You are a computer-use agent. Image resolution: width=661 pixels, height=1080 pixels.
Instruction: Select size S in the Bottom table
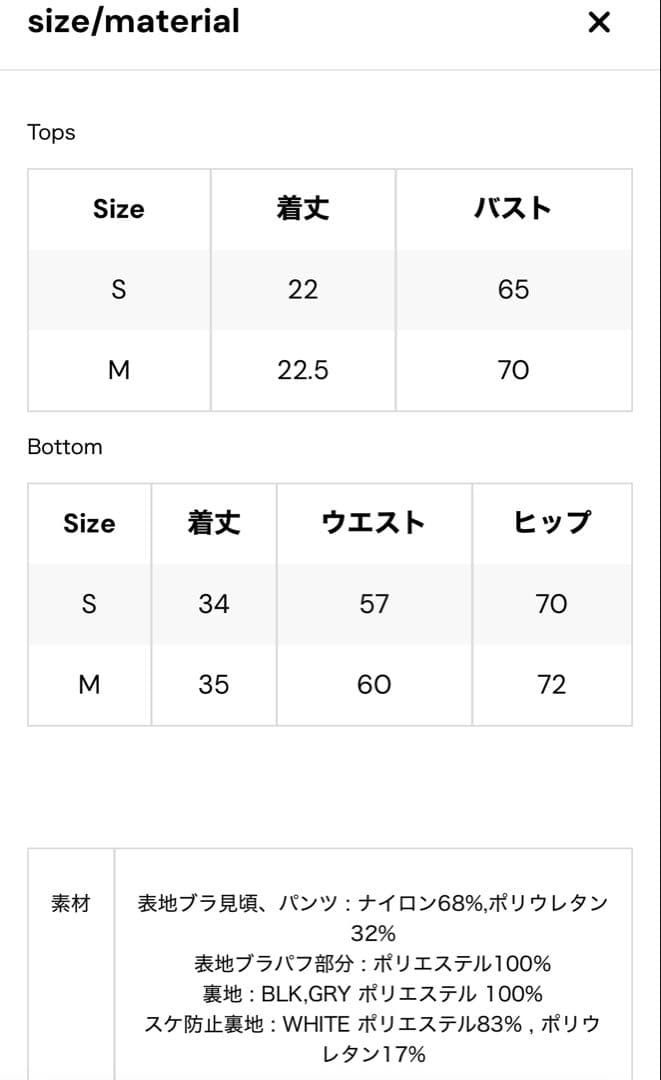coord(89,604)
